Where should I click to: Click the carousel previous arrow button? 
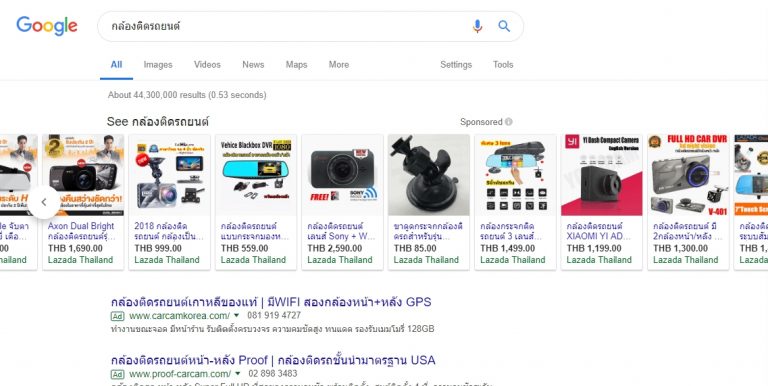click(x=44, y=202)
